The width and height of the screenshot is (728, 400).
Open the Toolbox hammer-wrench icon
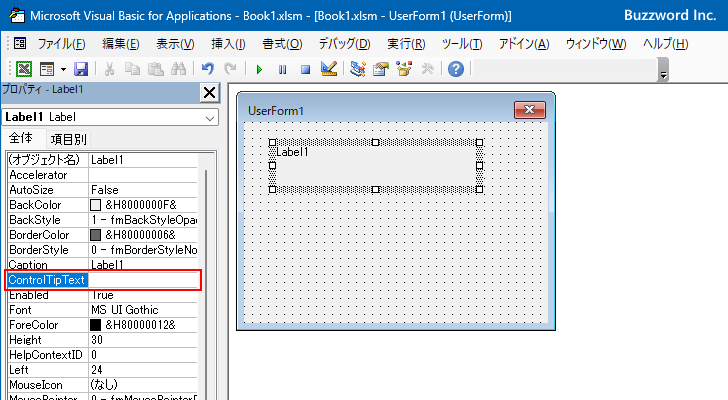point(427,69)
